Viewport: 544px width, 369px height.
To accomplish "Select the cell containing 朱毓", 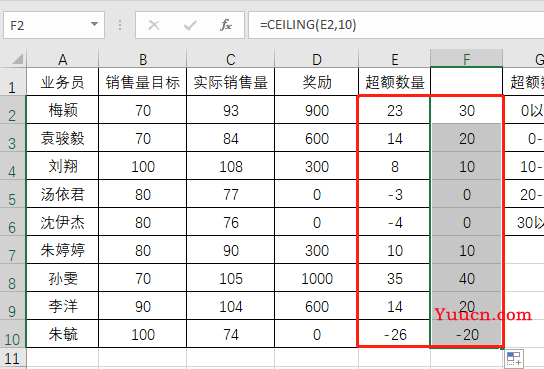I will coord(62,334).
